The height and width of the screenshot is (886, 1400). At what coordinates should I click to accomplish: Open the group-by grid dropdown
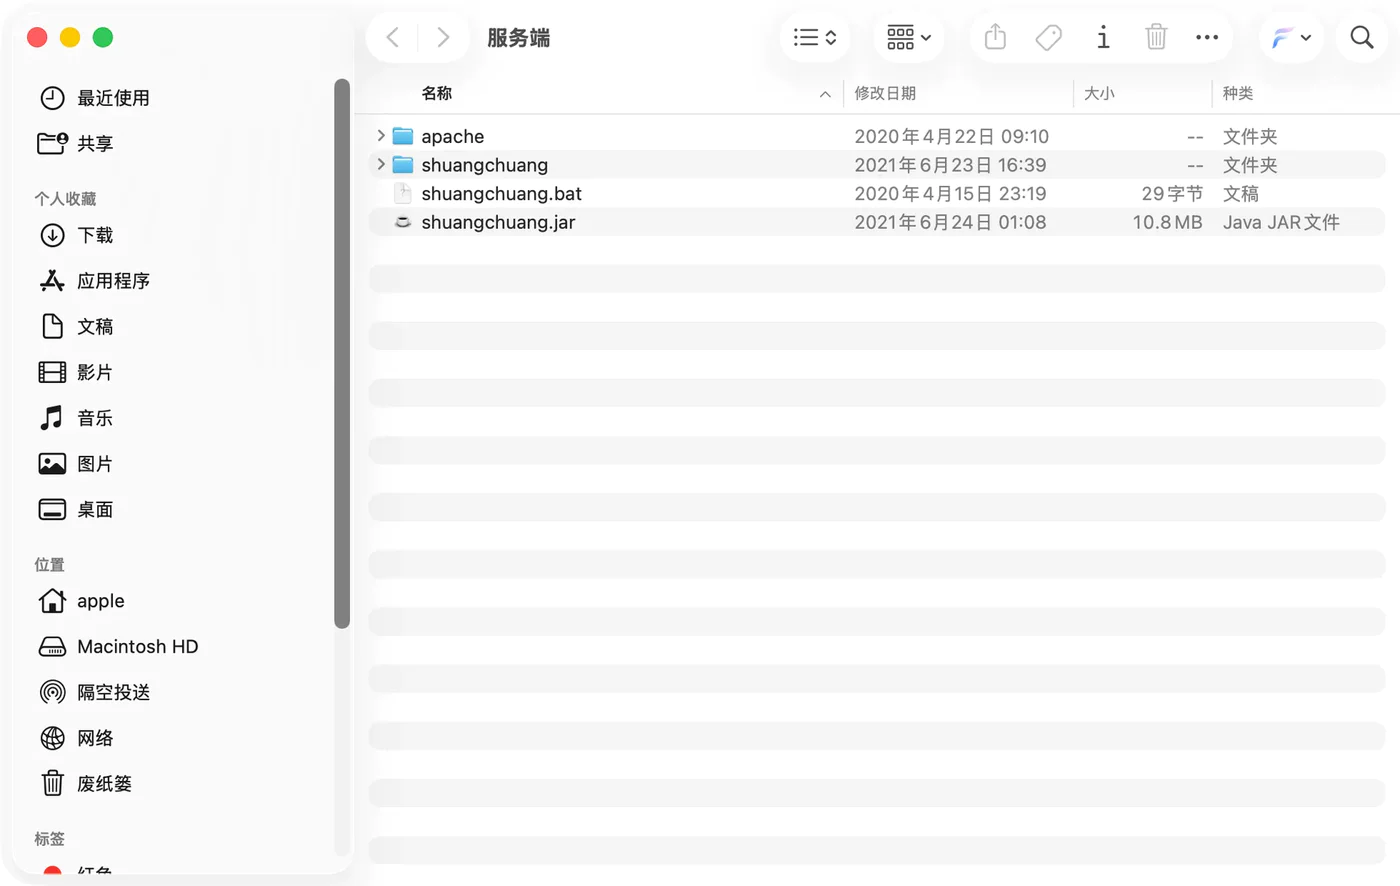pos(909,38)
